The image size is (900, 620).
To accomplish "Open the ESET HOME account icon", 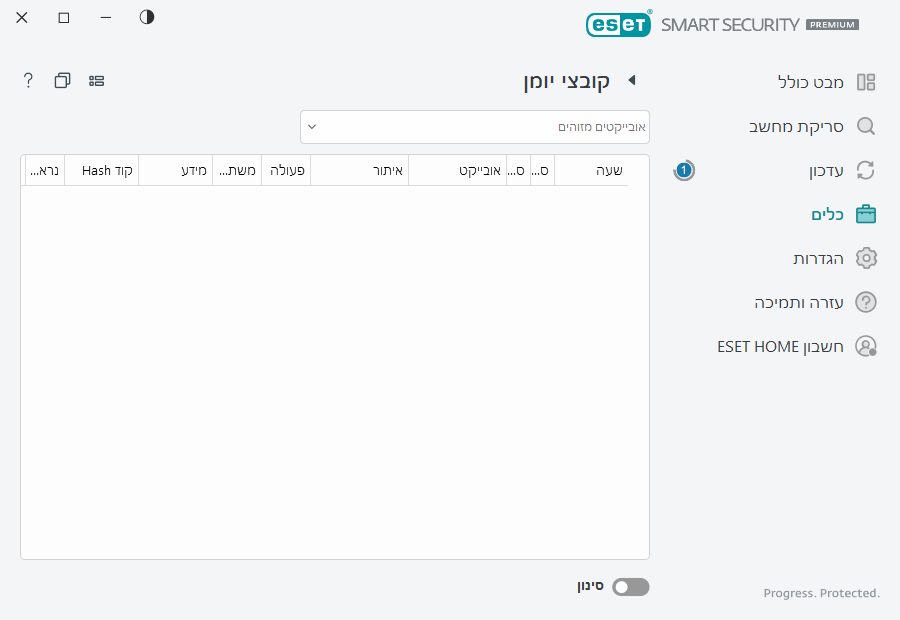I will pyautogui.click(x=866, y=346).
